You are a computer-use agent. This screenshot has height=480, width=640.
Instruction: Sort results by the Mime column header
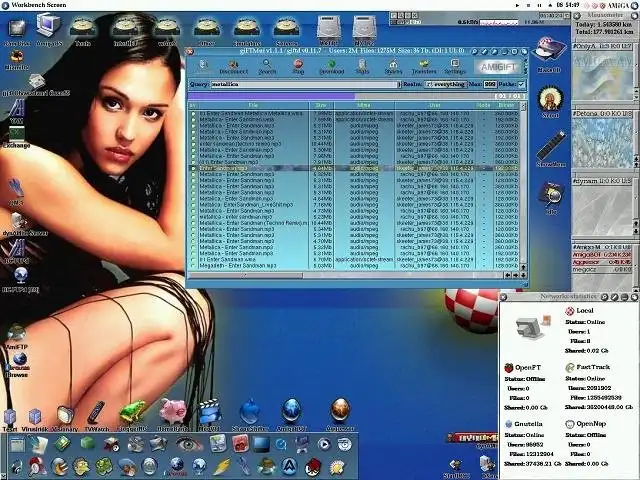pyautogui.click(x=364, y=105)
